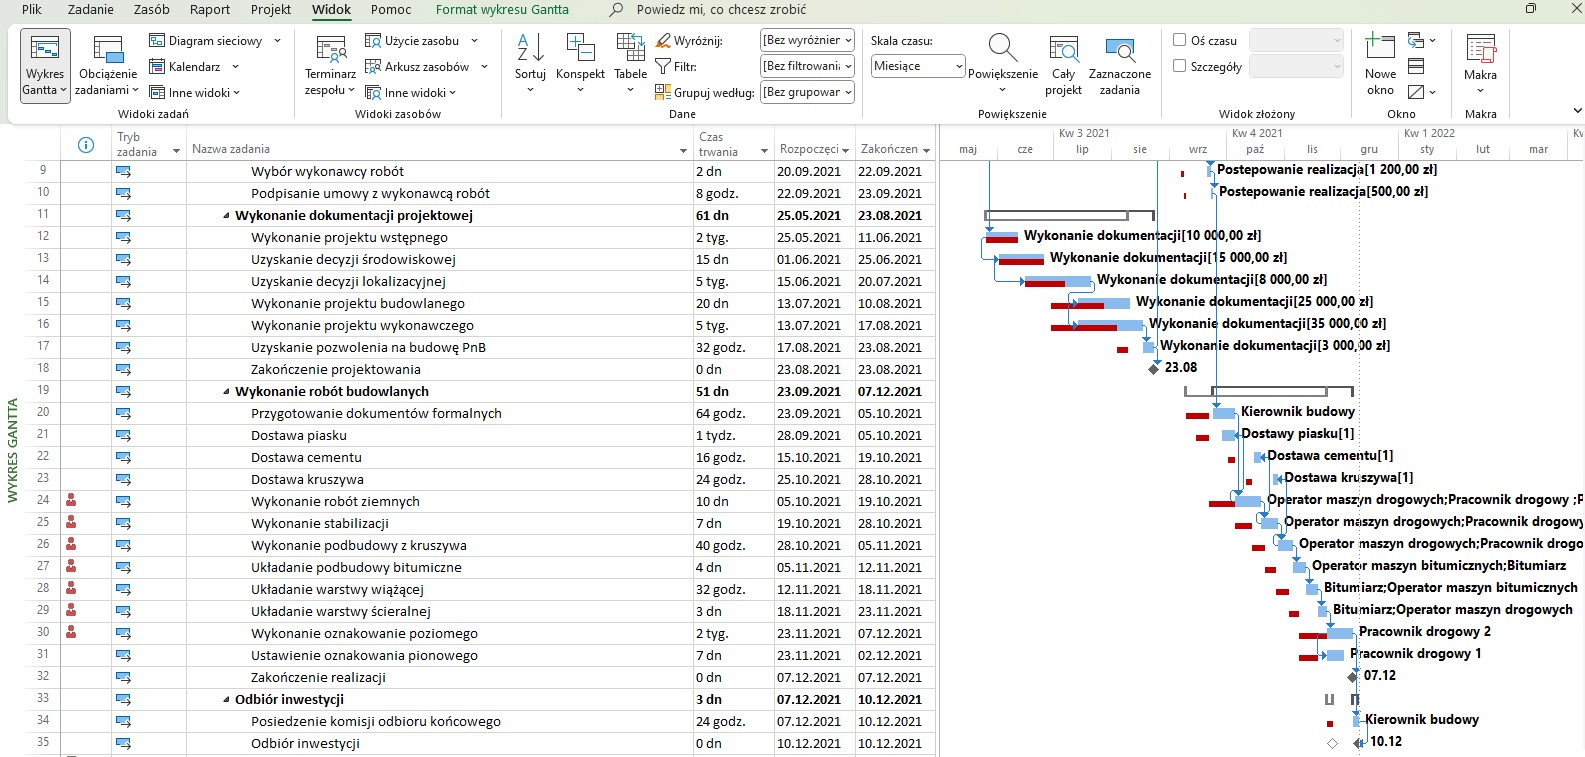Enable the Szczegóły checkbox
Viewport: 1585px width, 757px height.
coord(1180,66)
